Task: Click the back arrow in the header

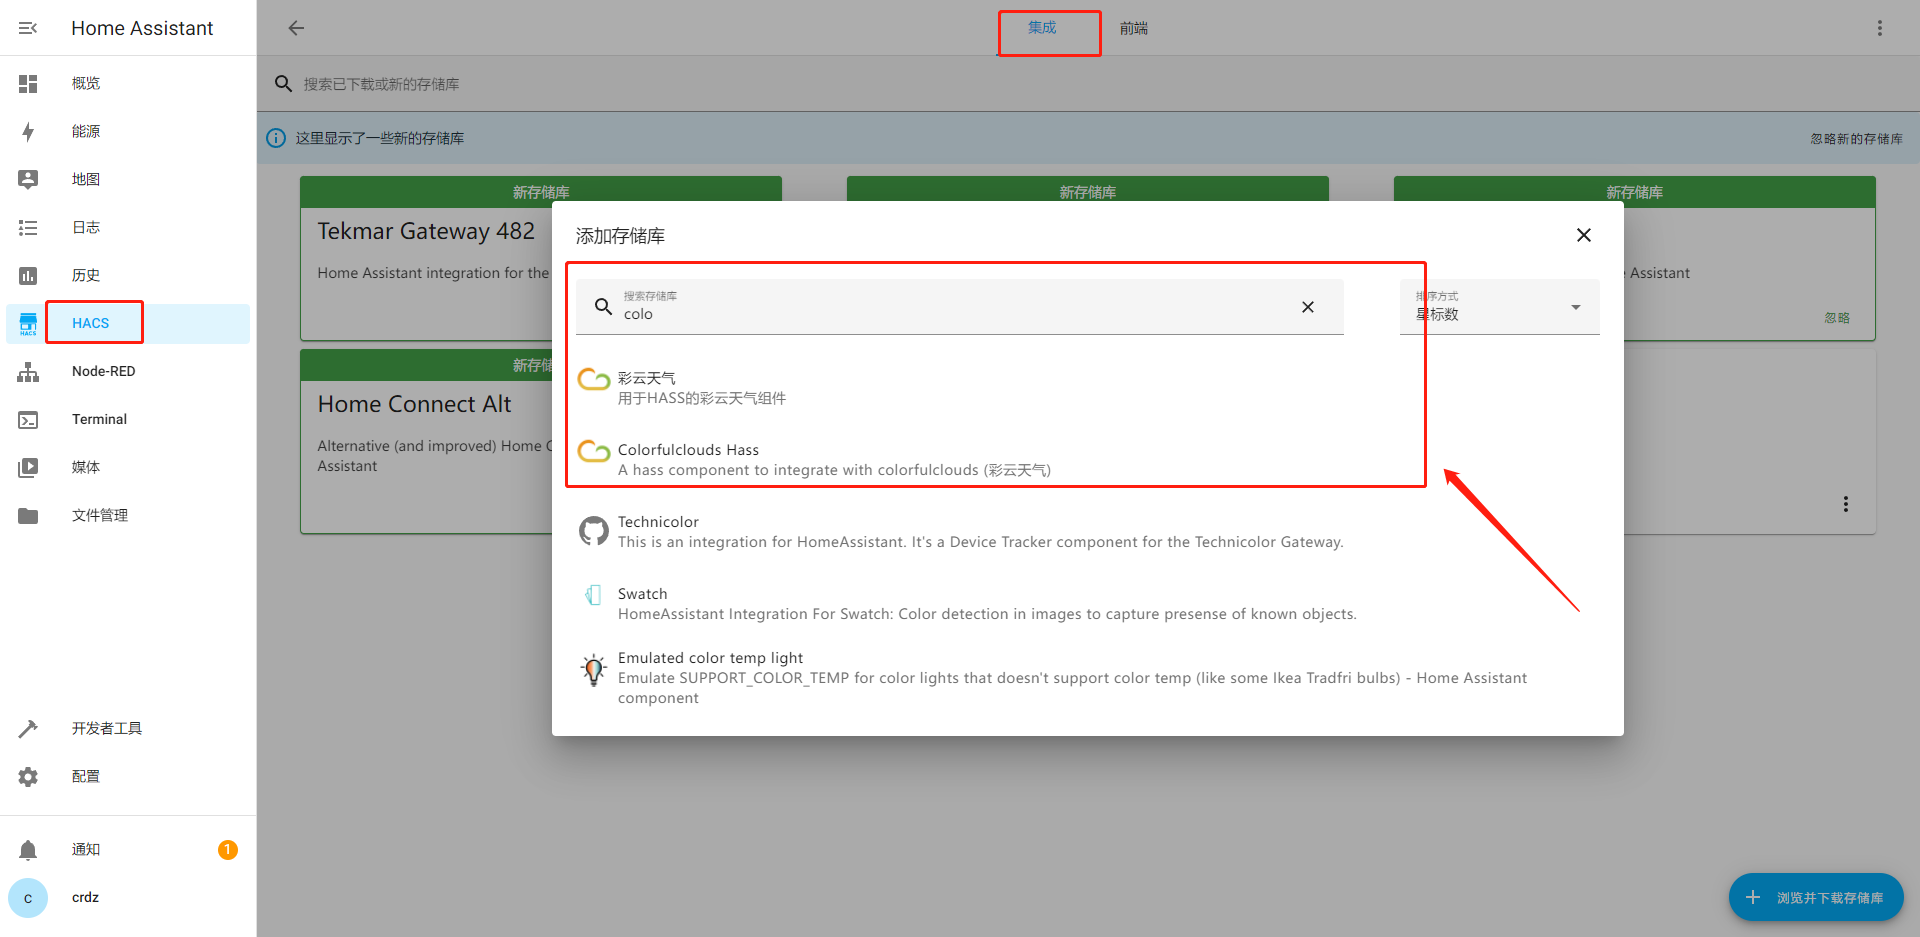Action: point(296,28)
